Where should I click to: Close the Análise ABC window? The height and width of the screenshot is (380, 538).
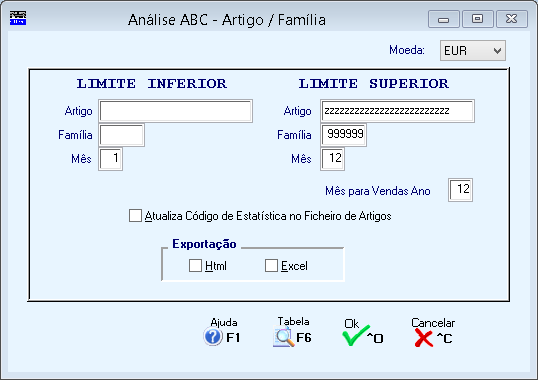pos(512,19)
